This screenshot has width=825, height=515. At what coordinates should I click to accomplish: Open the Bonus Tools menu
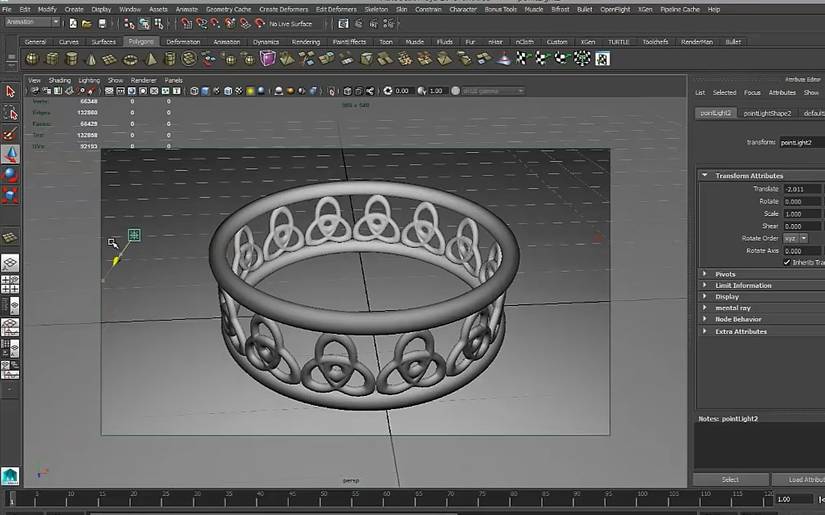[500, 9]
